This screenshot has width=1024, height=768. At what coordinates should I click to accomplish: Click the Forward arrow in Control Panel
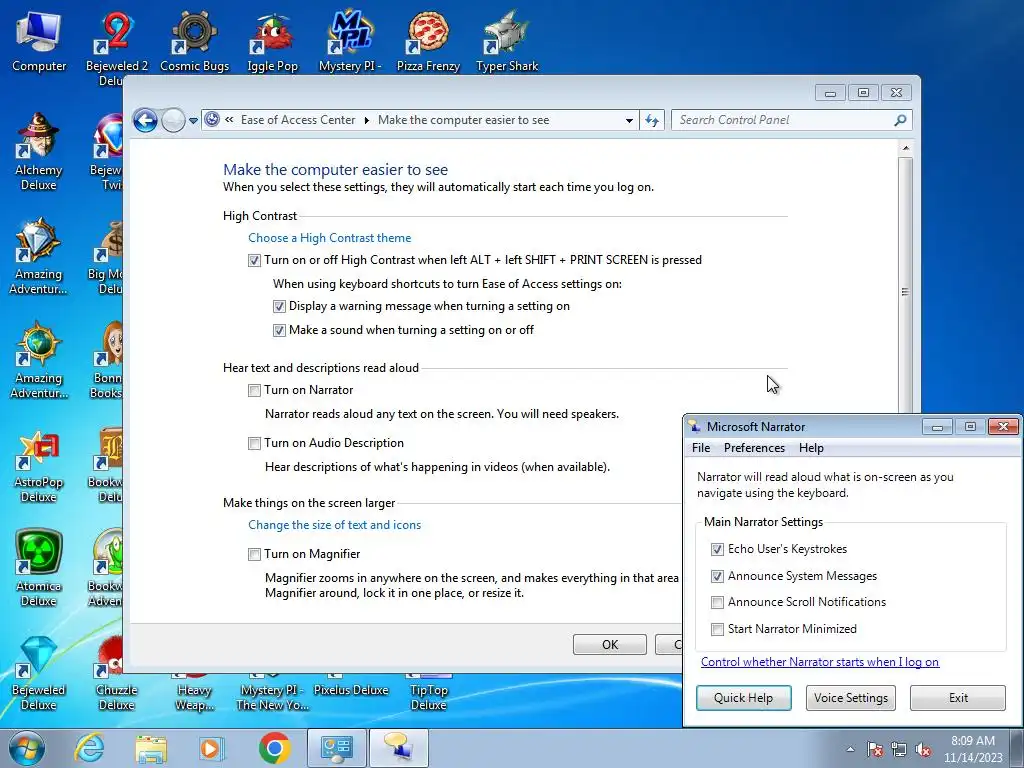173,120
